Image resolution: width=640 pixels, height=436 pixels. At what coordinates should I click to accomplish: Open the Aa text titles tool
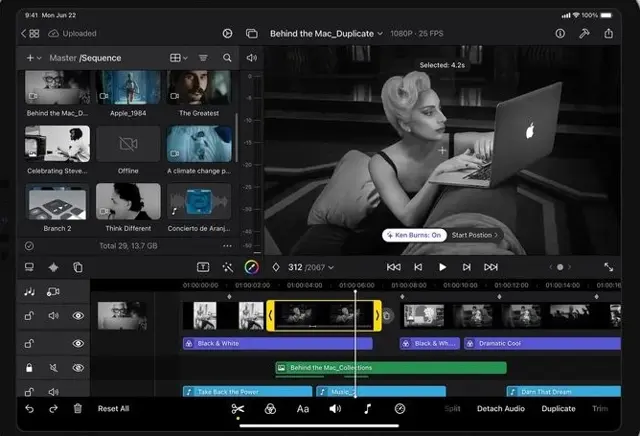(x=303, y=408)
